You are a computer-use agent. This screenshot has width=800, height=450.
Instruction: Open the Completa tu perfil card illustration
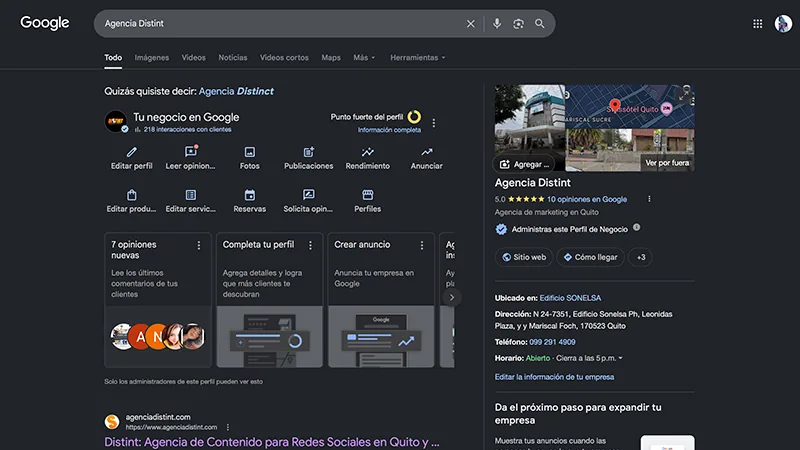click(x=269, y=337)
